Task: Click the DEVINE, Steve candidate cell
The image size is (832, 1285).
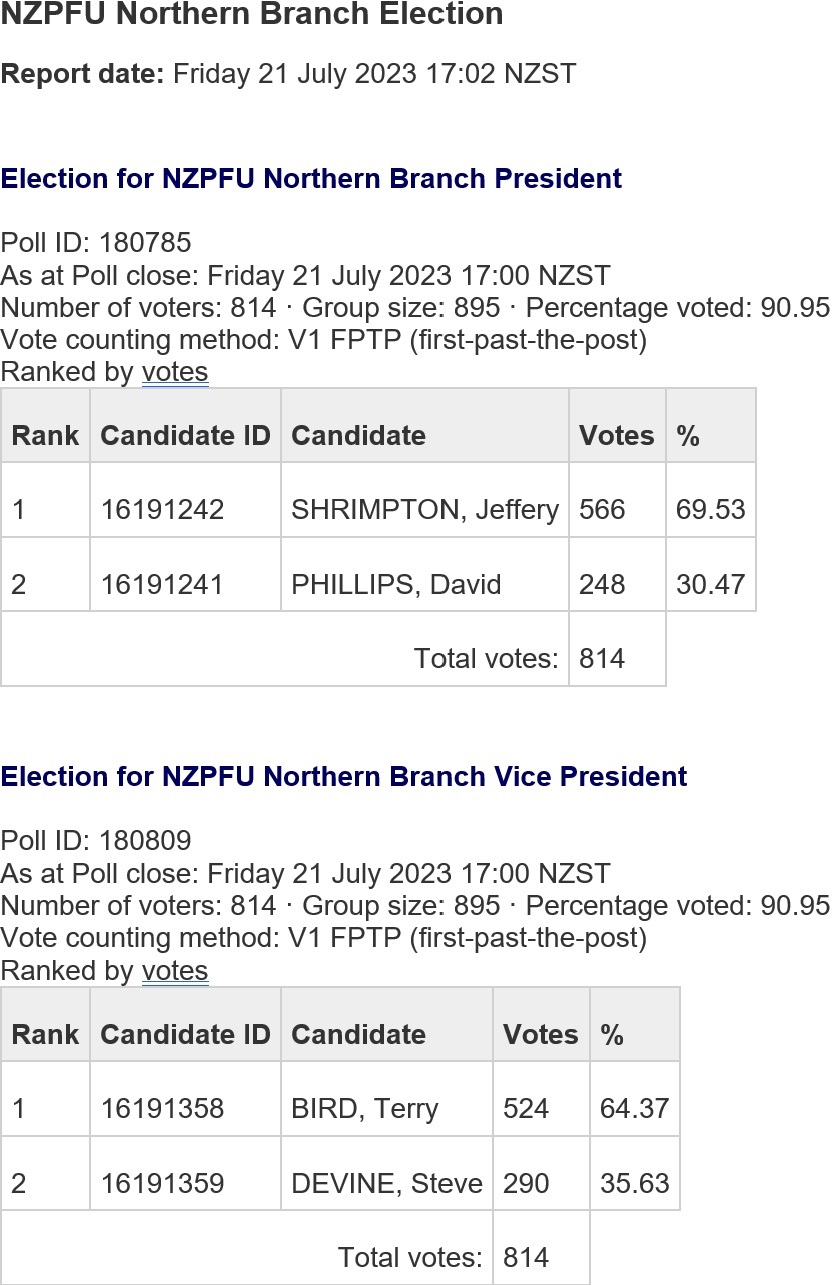Action: coord(387,1183)
